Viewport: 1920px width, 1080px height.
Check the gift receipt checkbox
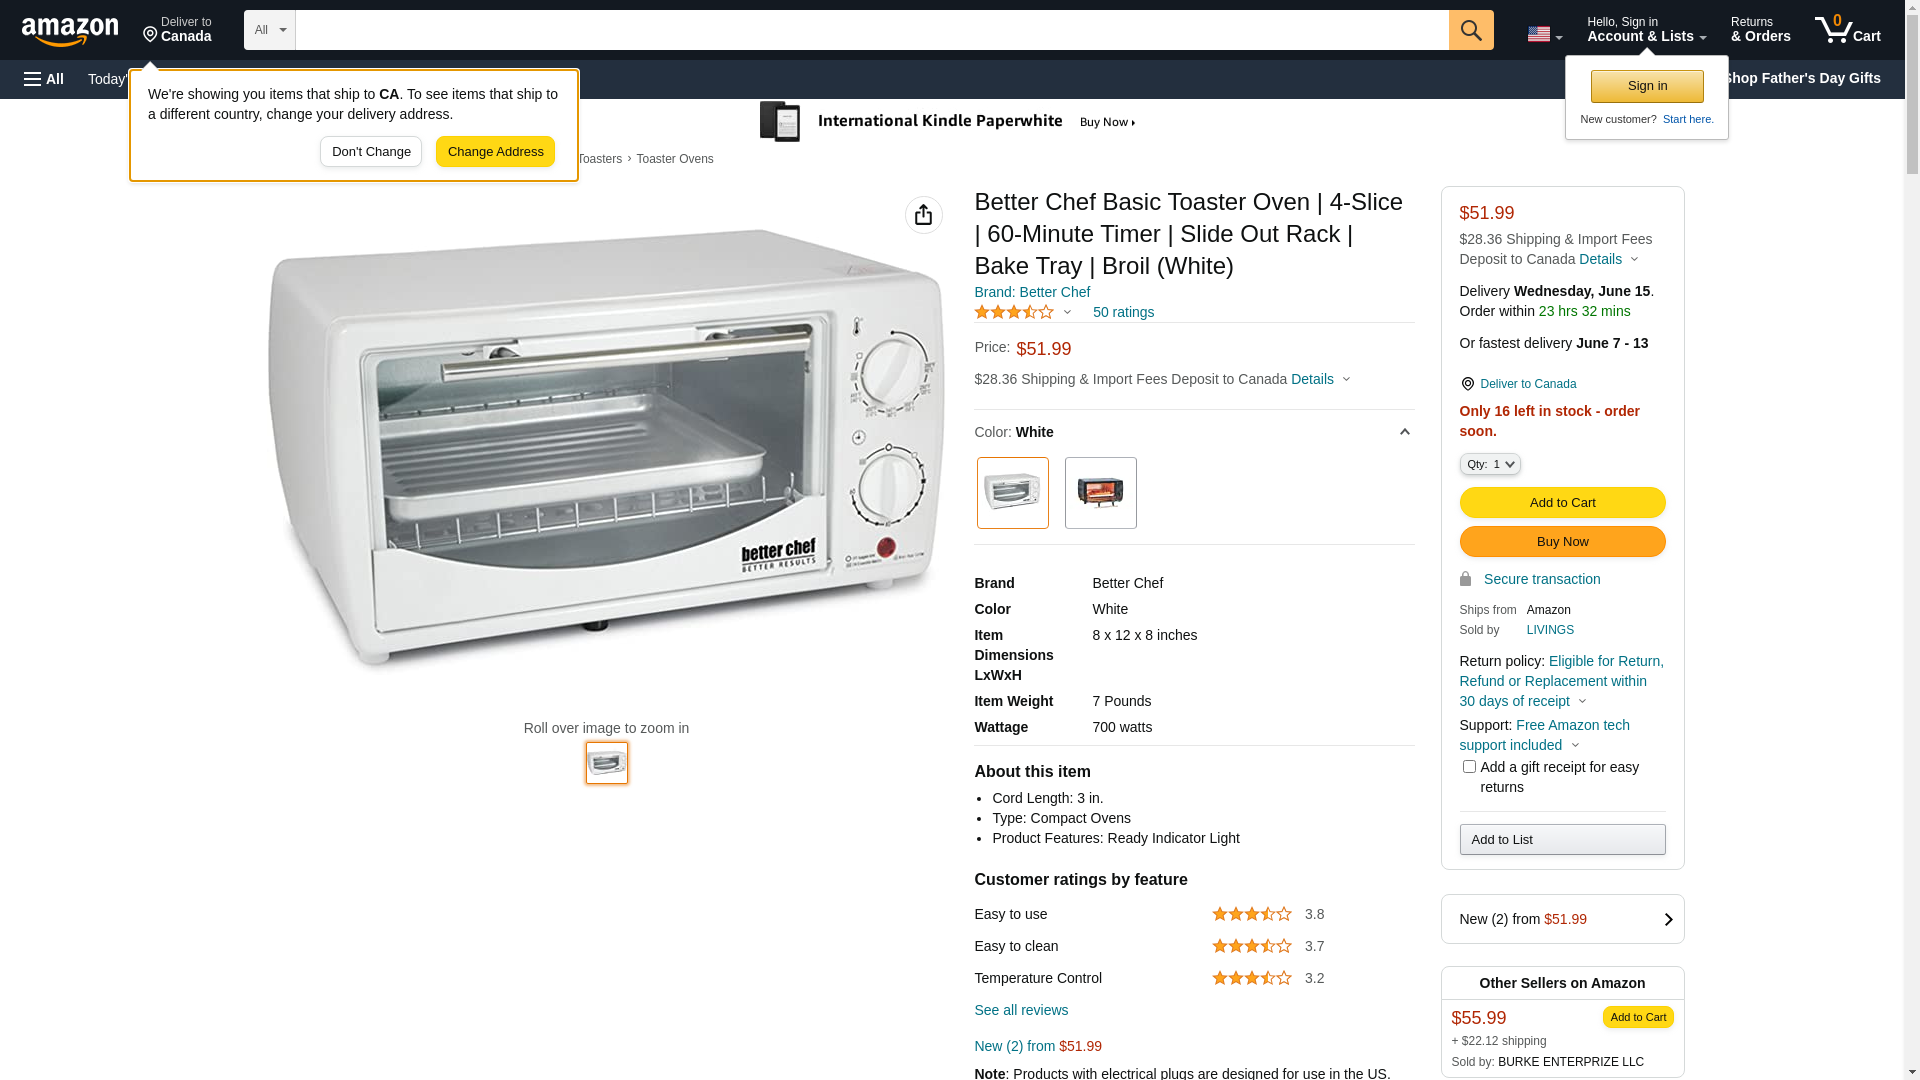(x=1469, y=767)
